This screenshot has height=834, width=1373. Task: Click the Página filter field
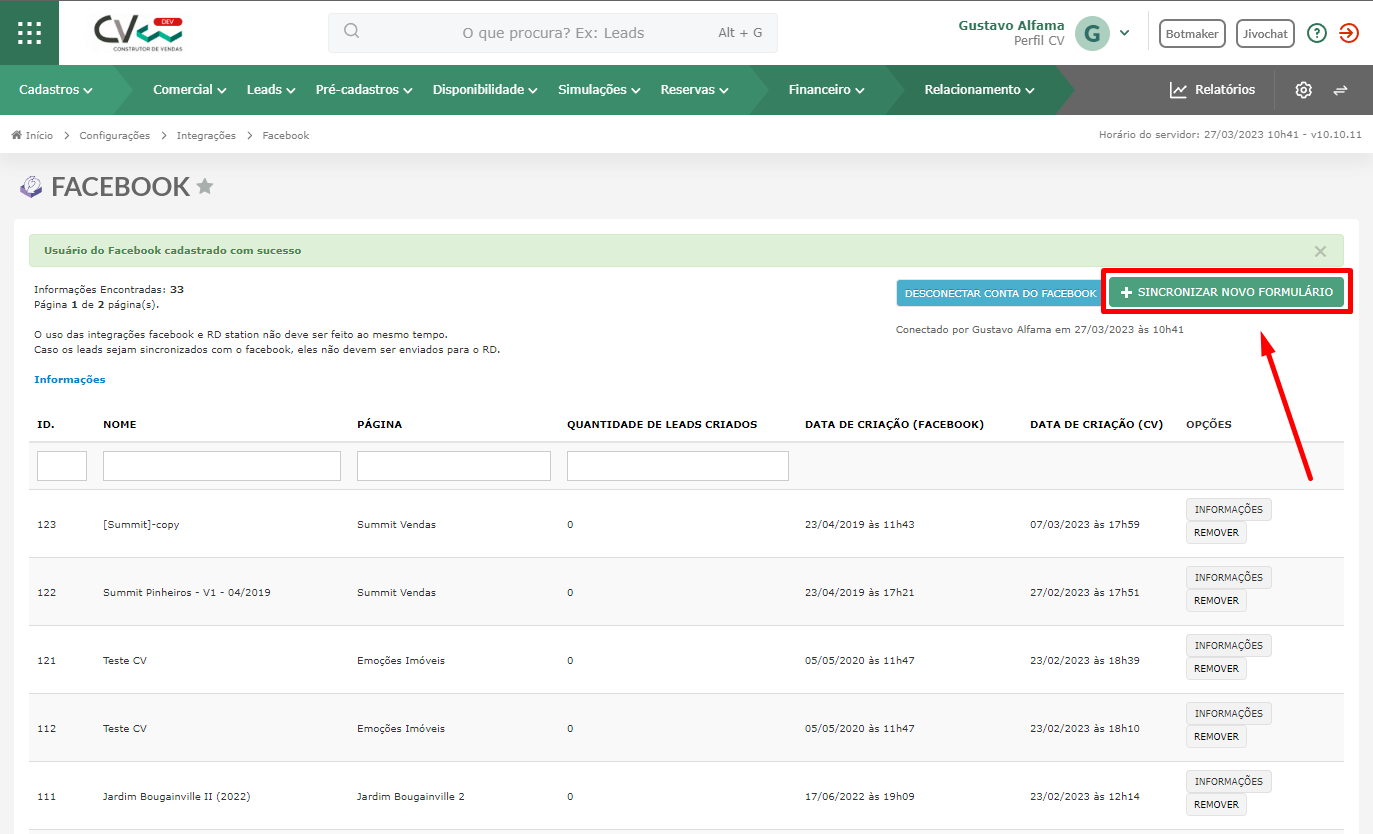pyautogui.click(x=454, y=466)
